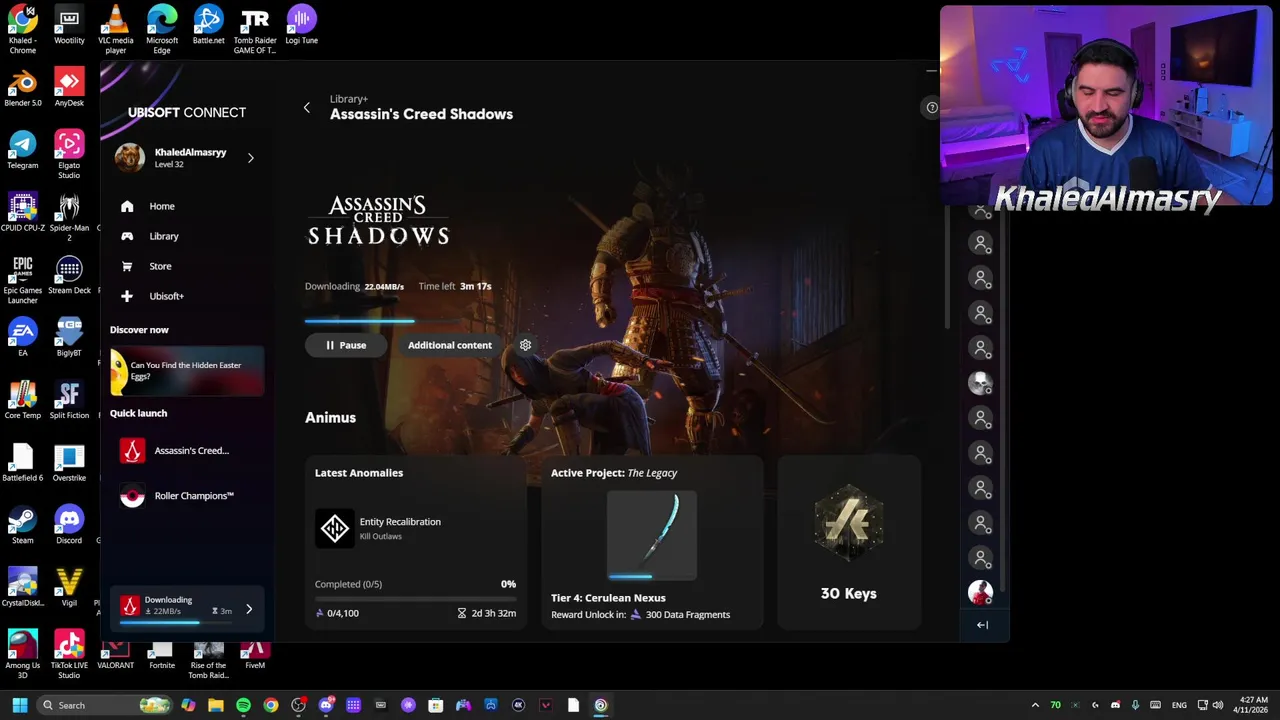Expand the KhaledAlmasryy profile chevron
1280x720 pixels.
250,157
